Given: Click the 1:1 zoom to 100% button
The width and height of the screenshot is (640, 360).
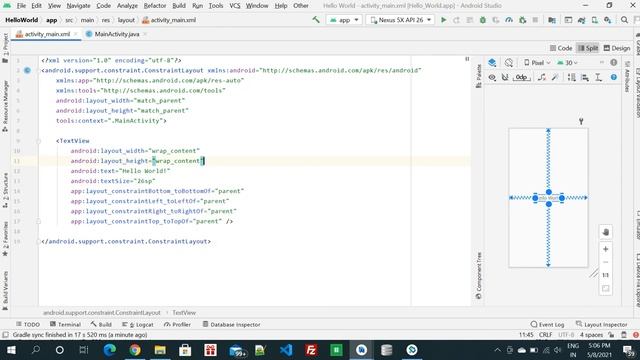Looking at the screenshot, I should (605, 275).
